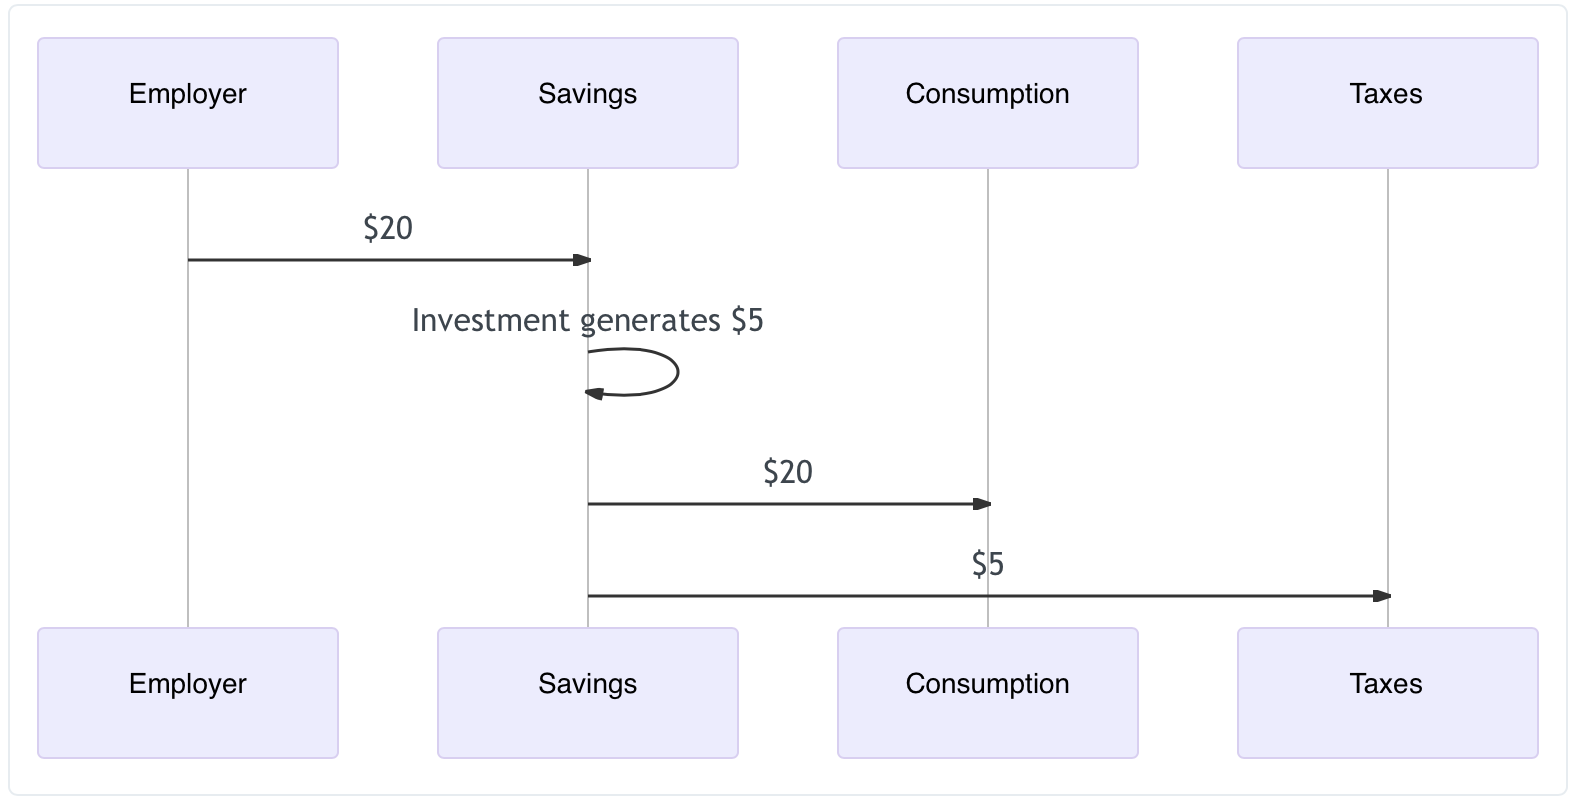The height and width of the screenshot is (806, 1570).
Task: Click the arrowhead reaching the Taxes lifeline
Action: 1382,596
